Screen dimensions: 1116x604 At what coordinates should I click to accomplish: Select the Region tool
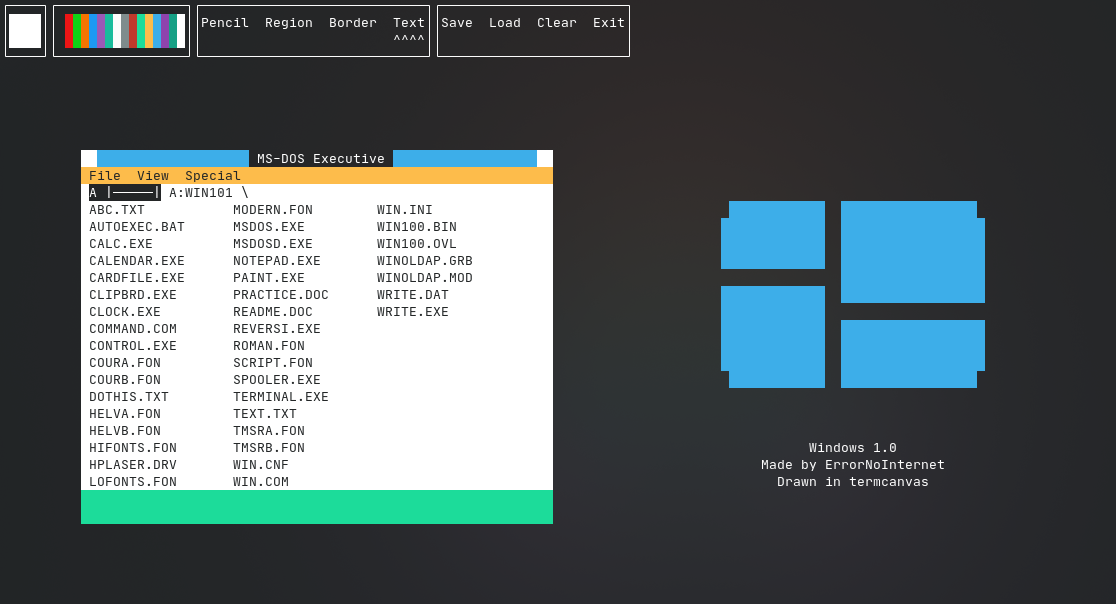[x=288, y=23]
